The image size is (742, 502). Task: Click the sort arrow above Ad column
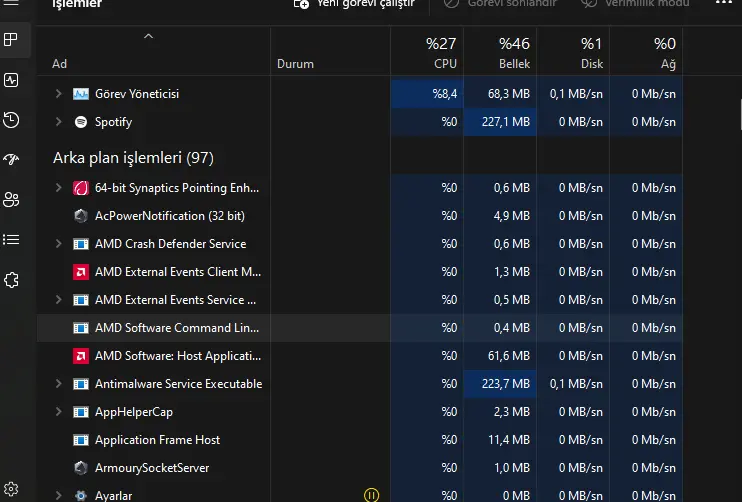148,36
